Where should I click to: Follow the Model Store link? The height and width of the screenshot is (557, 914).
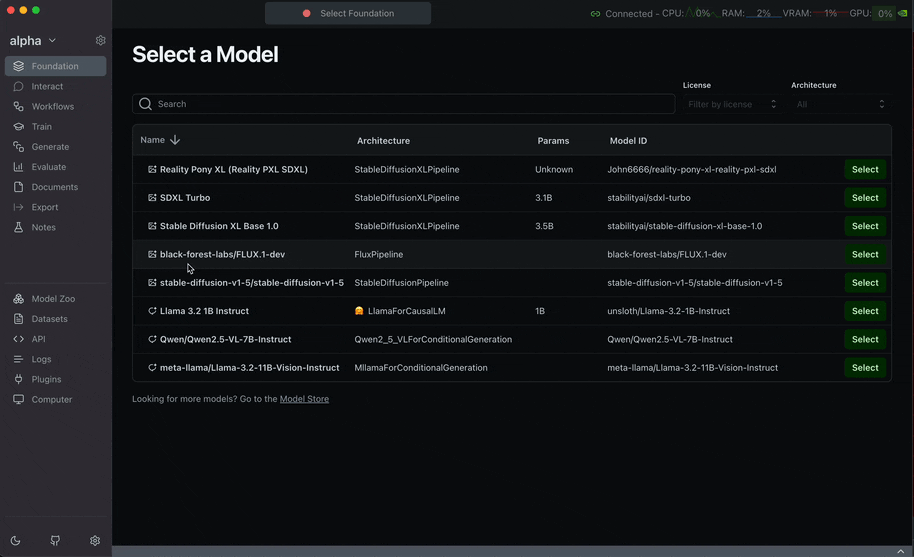(x=304, y=399)
